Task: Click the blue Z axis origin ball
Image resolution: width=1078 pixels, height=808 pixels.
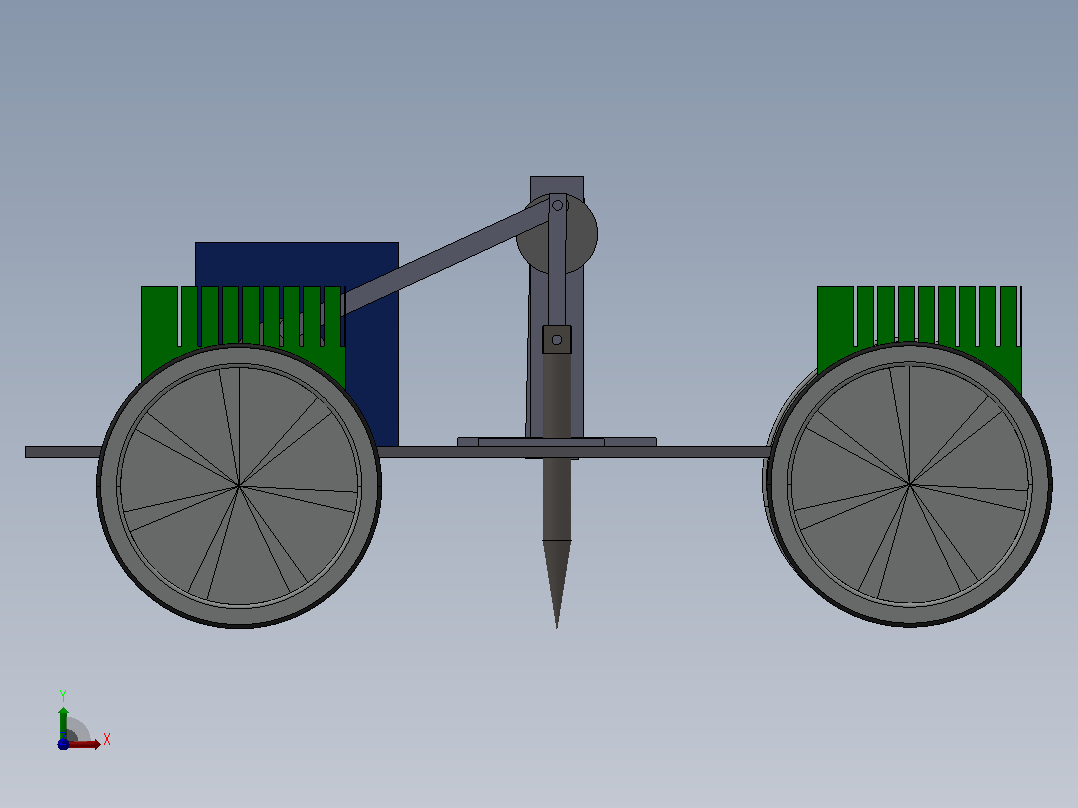Action: (63, 744)
